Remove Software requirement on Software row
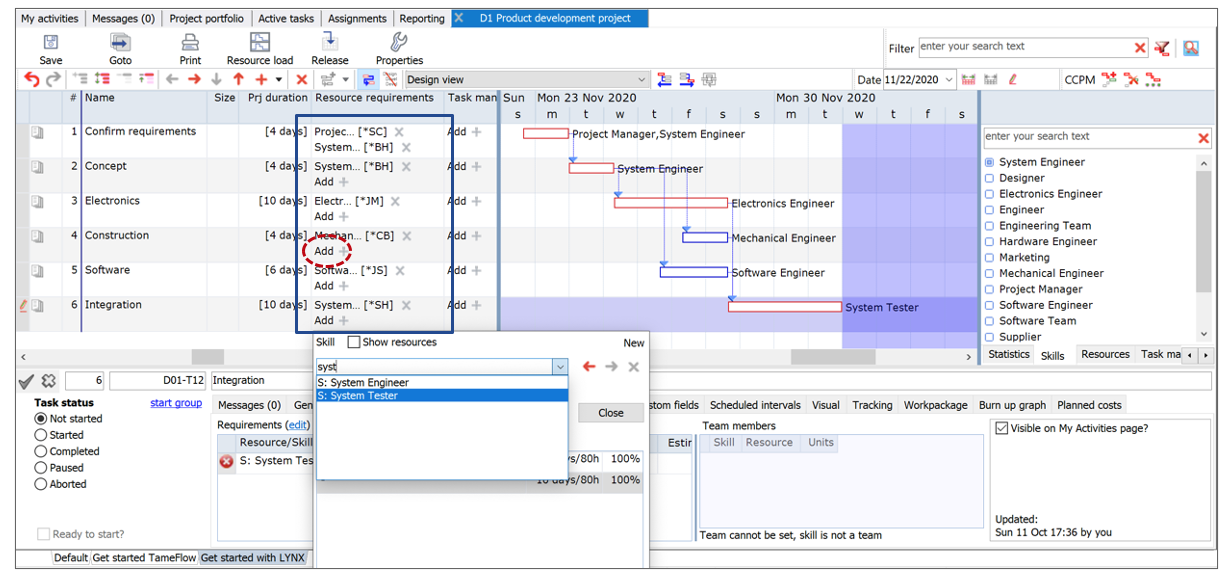 (x=399, y=271)
